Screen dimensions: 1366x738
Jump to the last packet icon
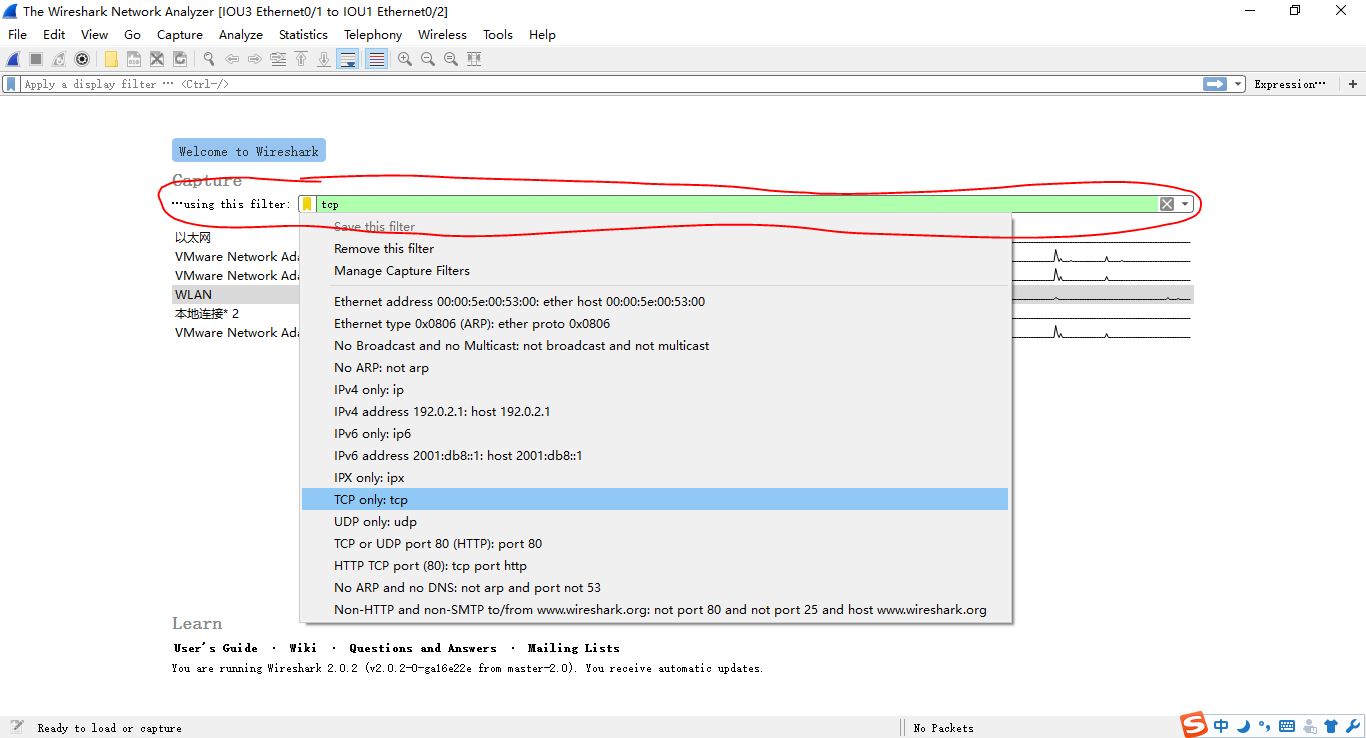(x=324, y=59)
